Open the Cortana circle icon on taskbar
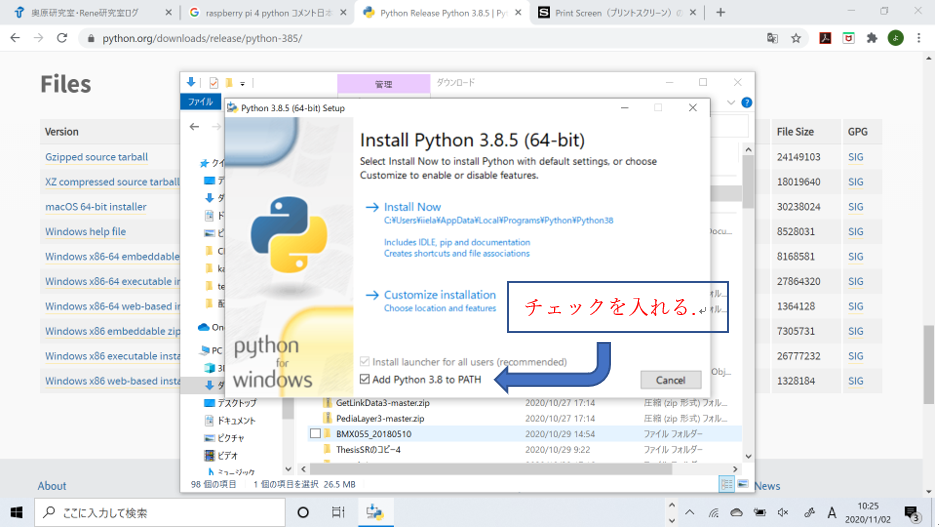This screenshot has height=528, width=939. click(x=303, y=513)
